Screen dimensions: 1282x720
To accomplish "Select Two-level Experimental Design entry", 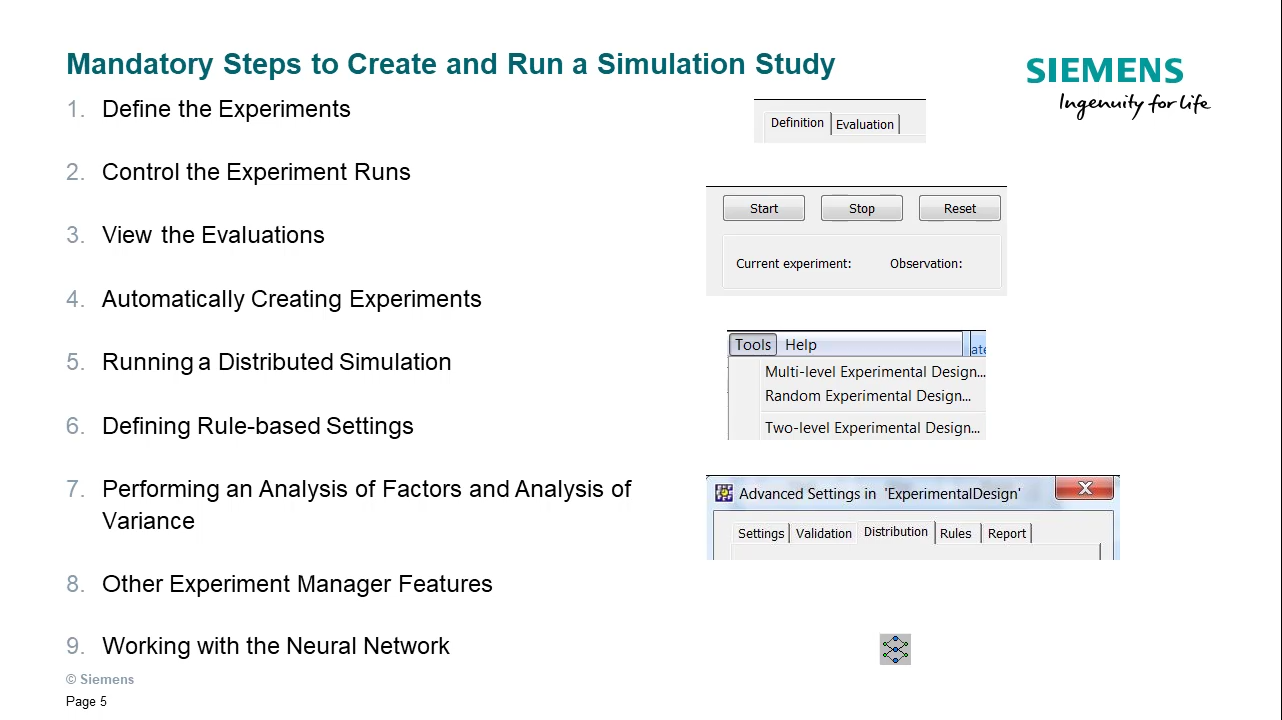I will coord(872,427).
